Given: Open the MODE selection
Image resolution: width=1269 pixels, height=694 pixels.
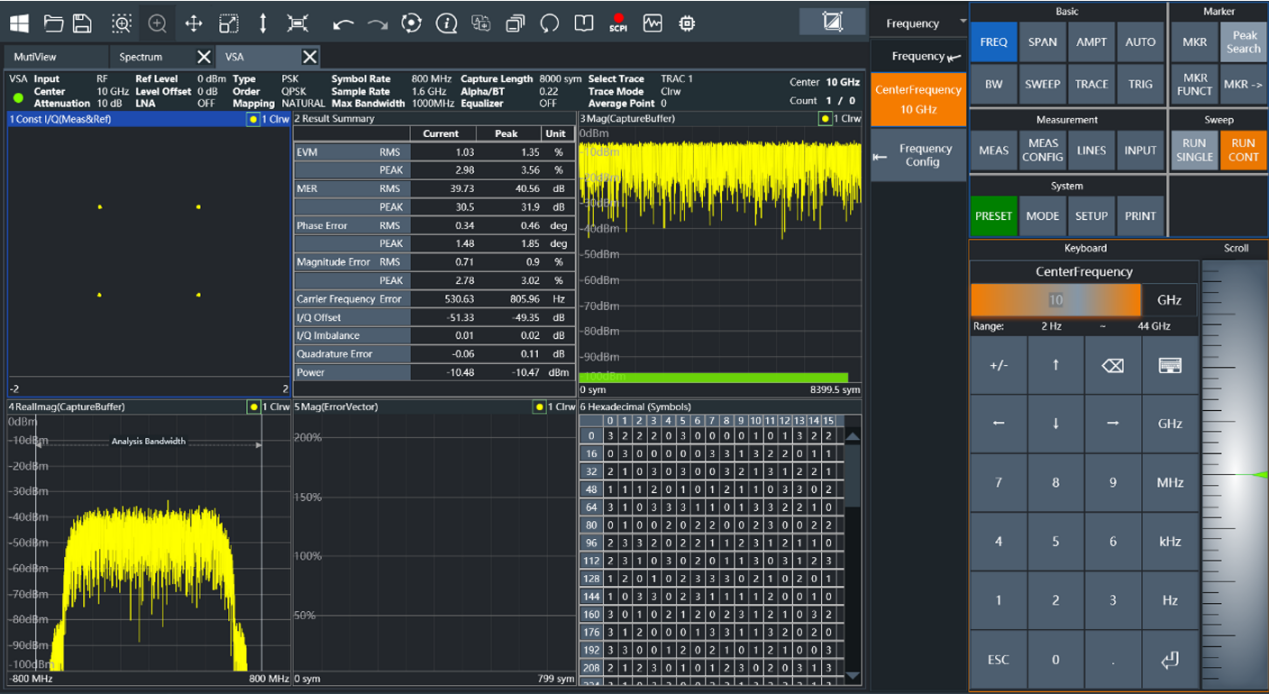Looking at the screenshot, I should [1042, 216].
